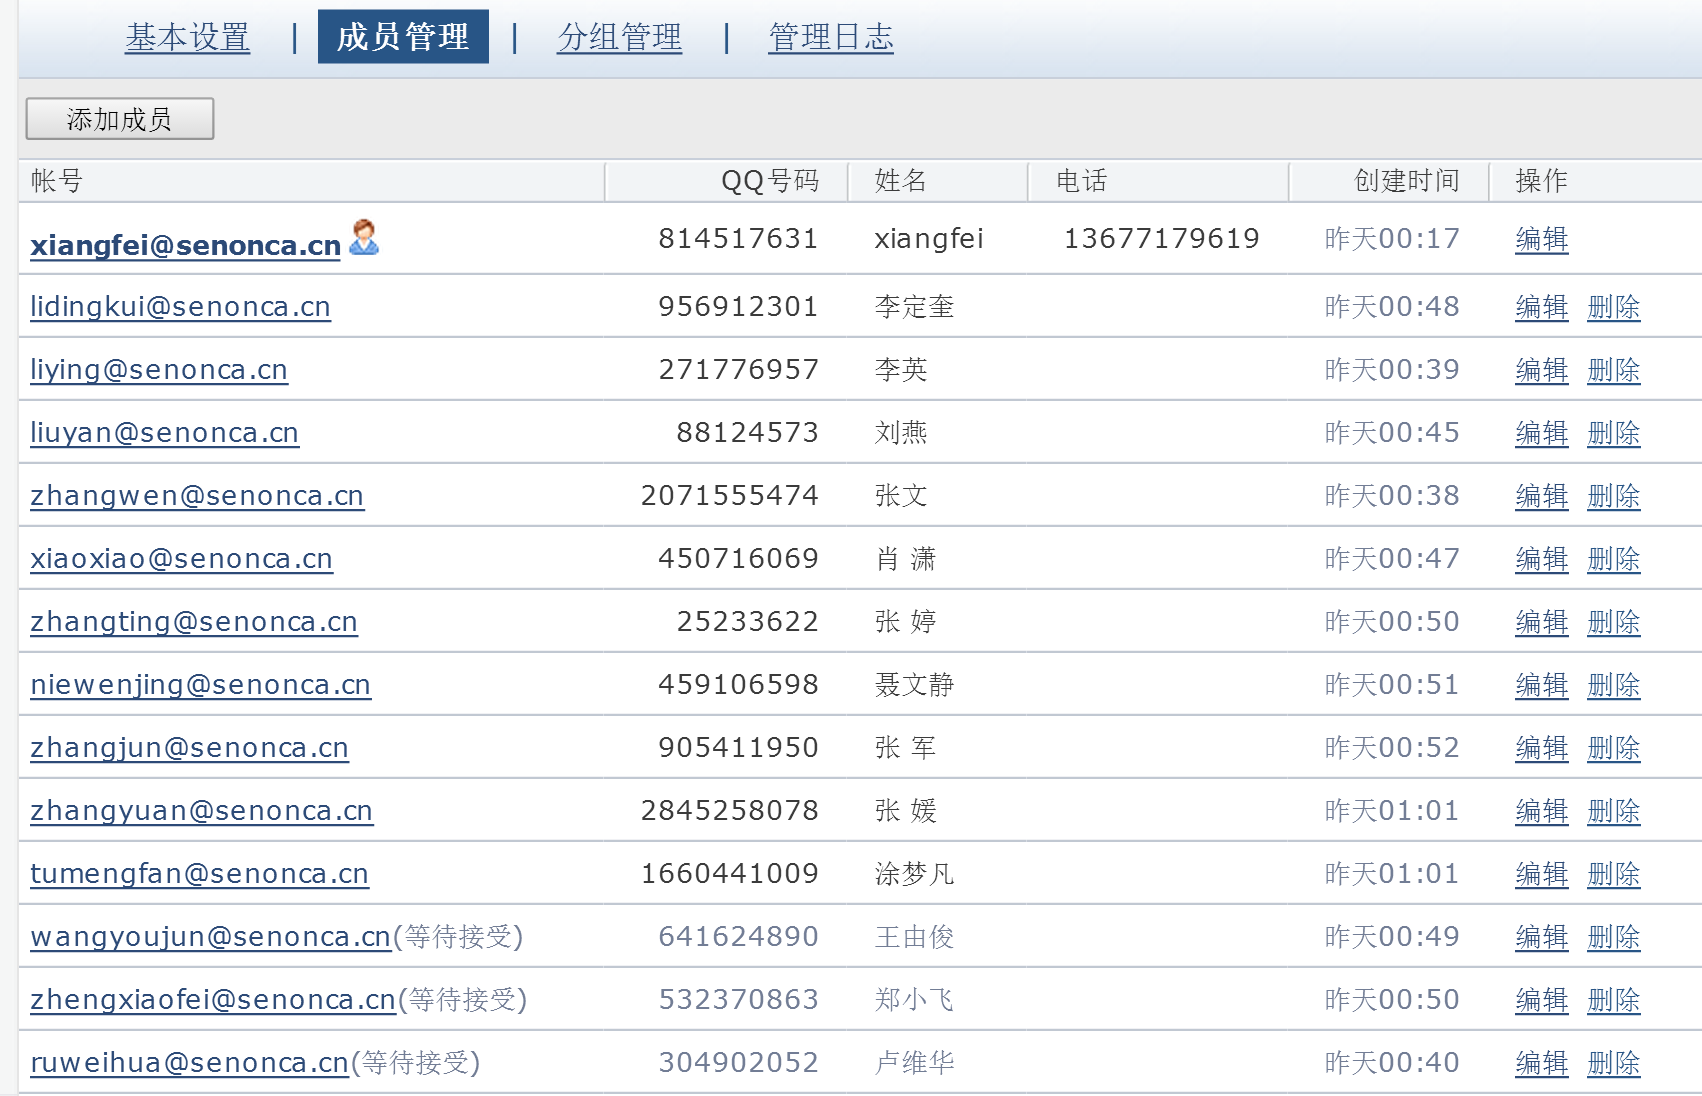Select creation time 昨天00:40
The image size is (1702, 1096).
pos(1392,1063)
